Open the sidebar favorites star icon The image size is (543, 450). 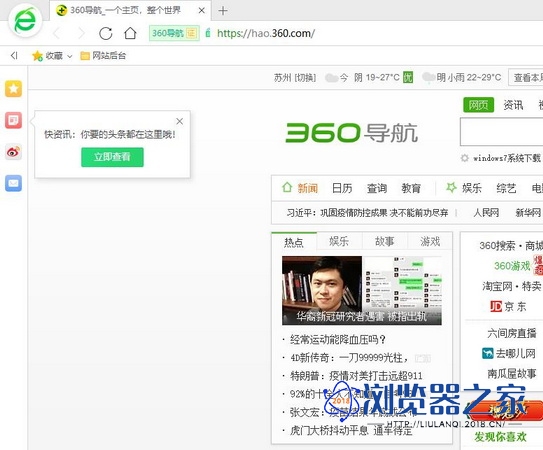click(x=14, y=89)
